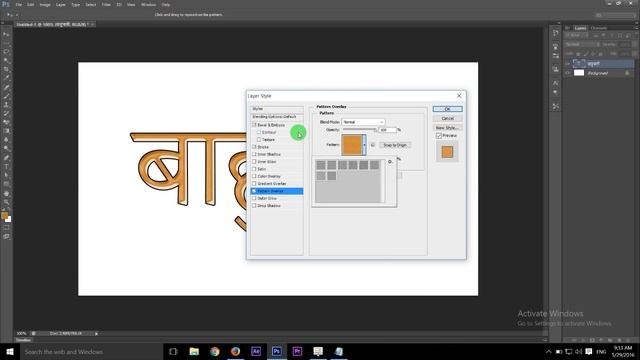Viewport: 640px width, 360px height.
Task: Open Layers panel blend mode dropdown
Action: (x=582, y=44)
